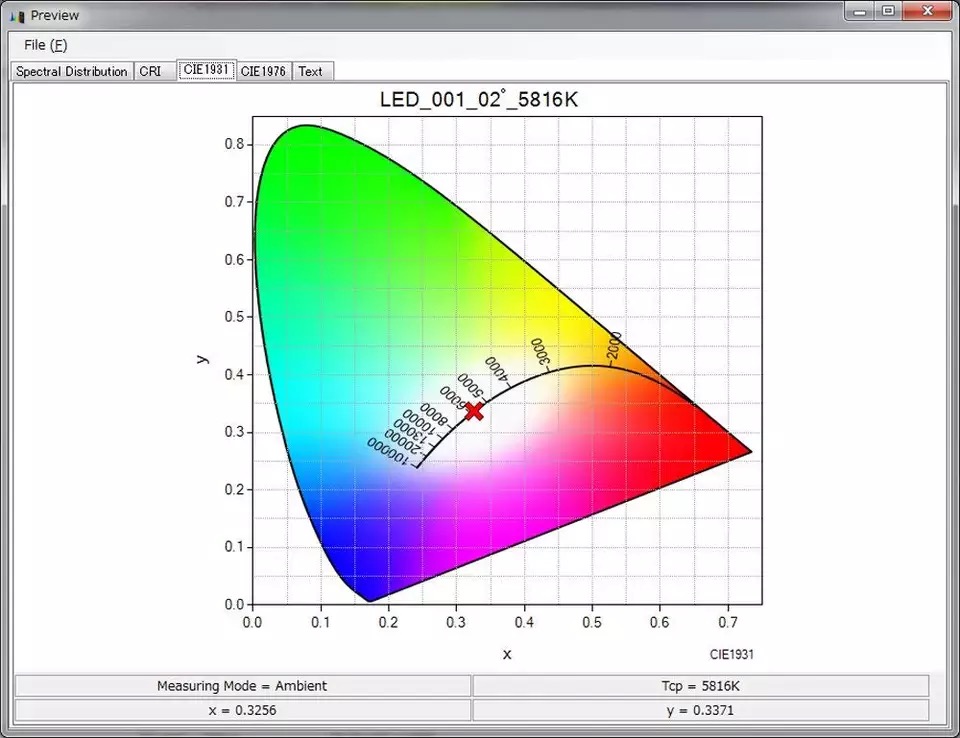Close the Preview window
The width and height of the screenshot is (960, 738).
[x=926, y=12]
